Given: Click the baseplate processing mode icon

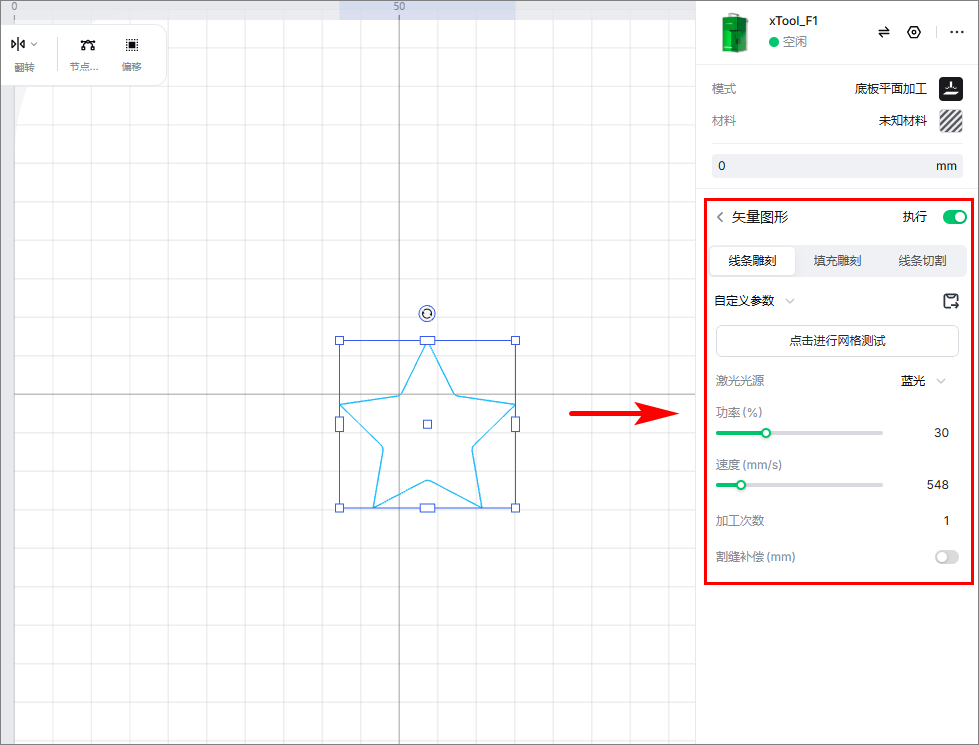Looking at the screenshot, I should point(950,89).
